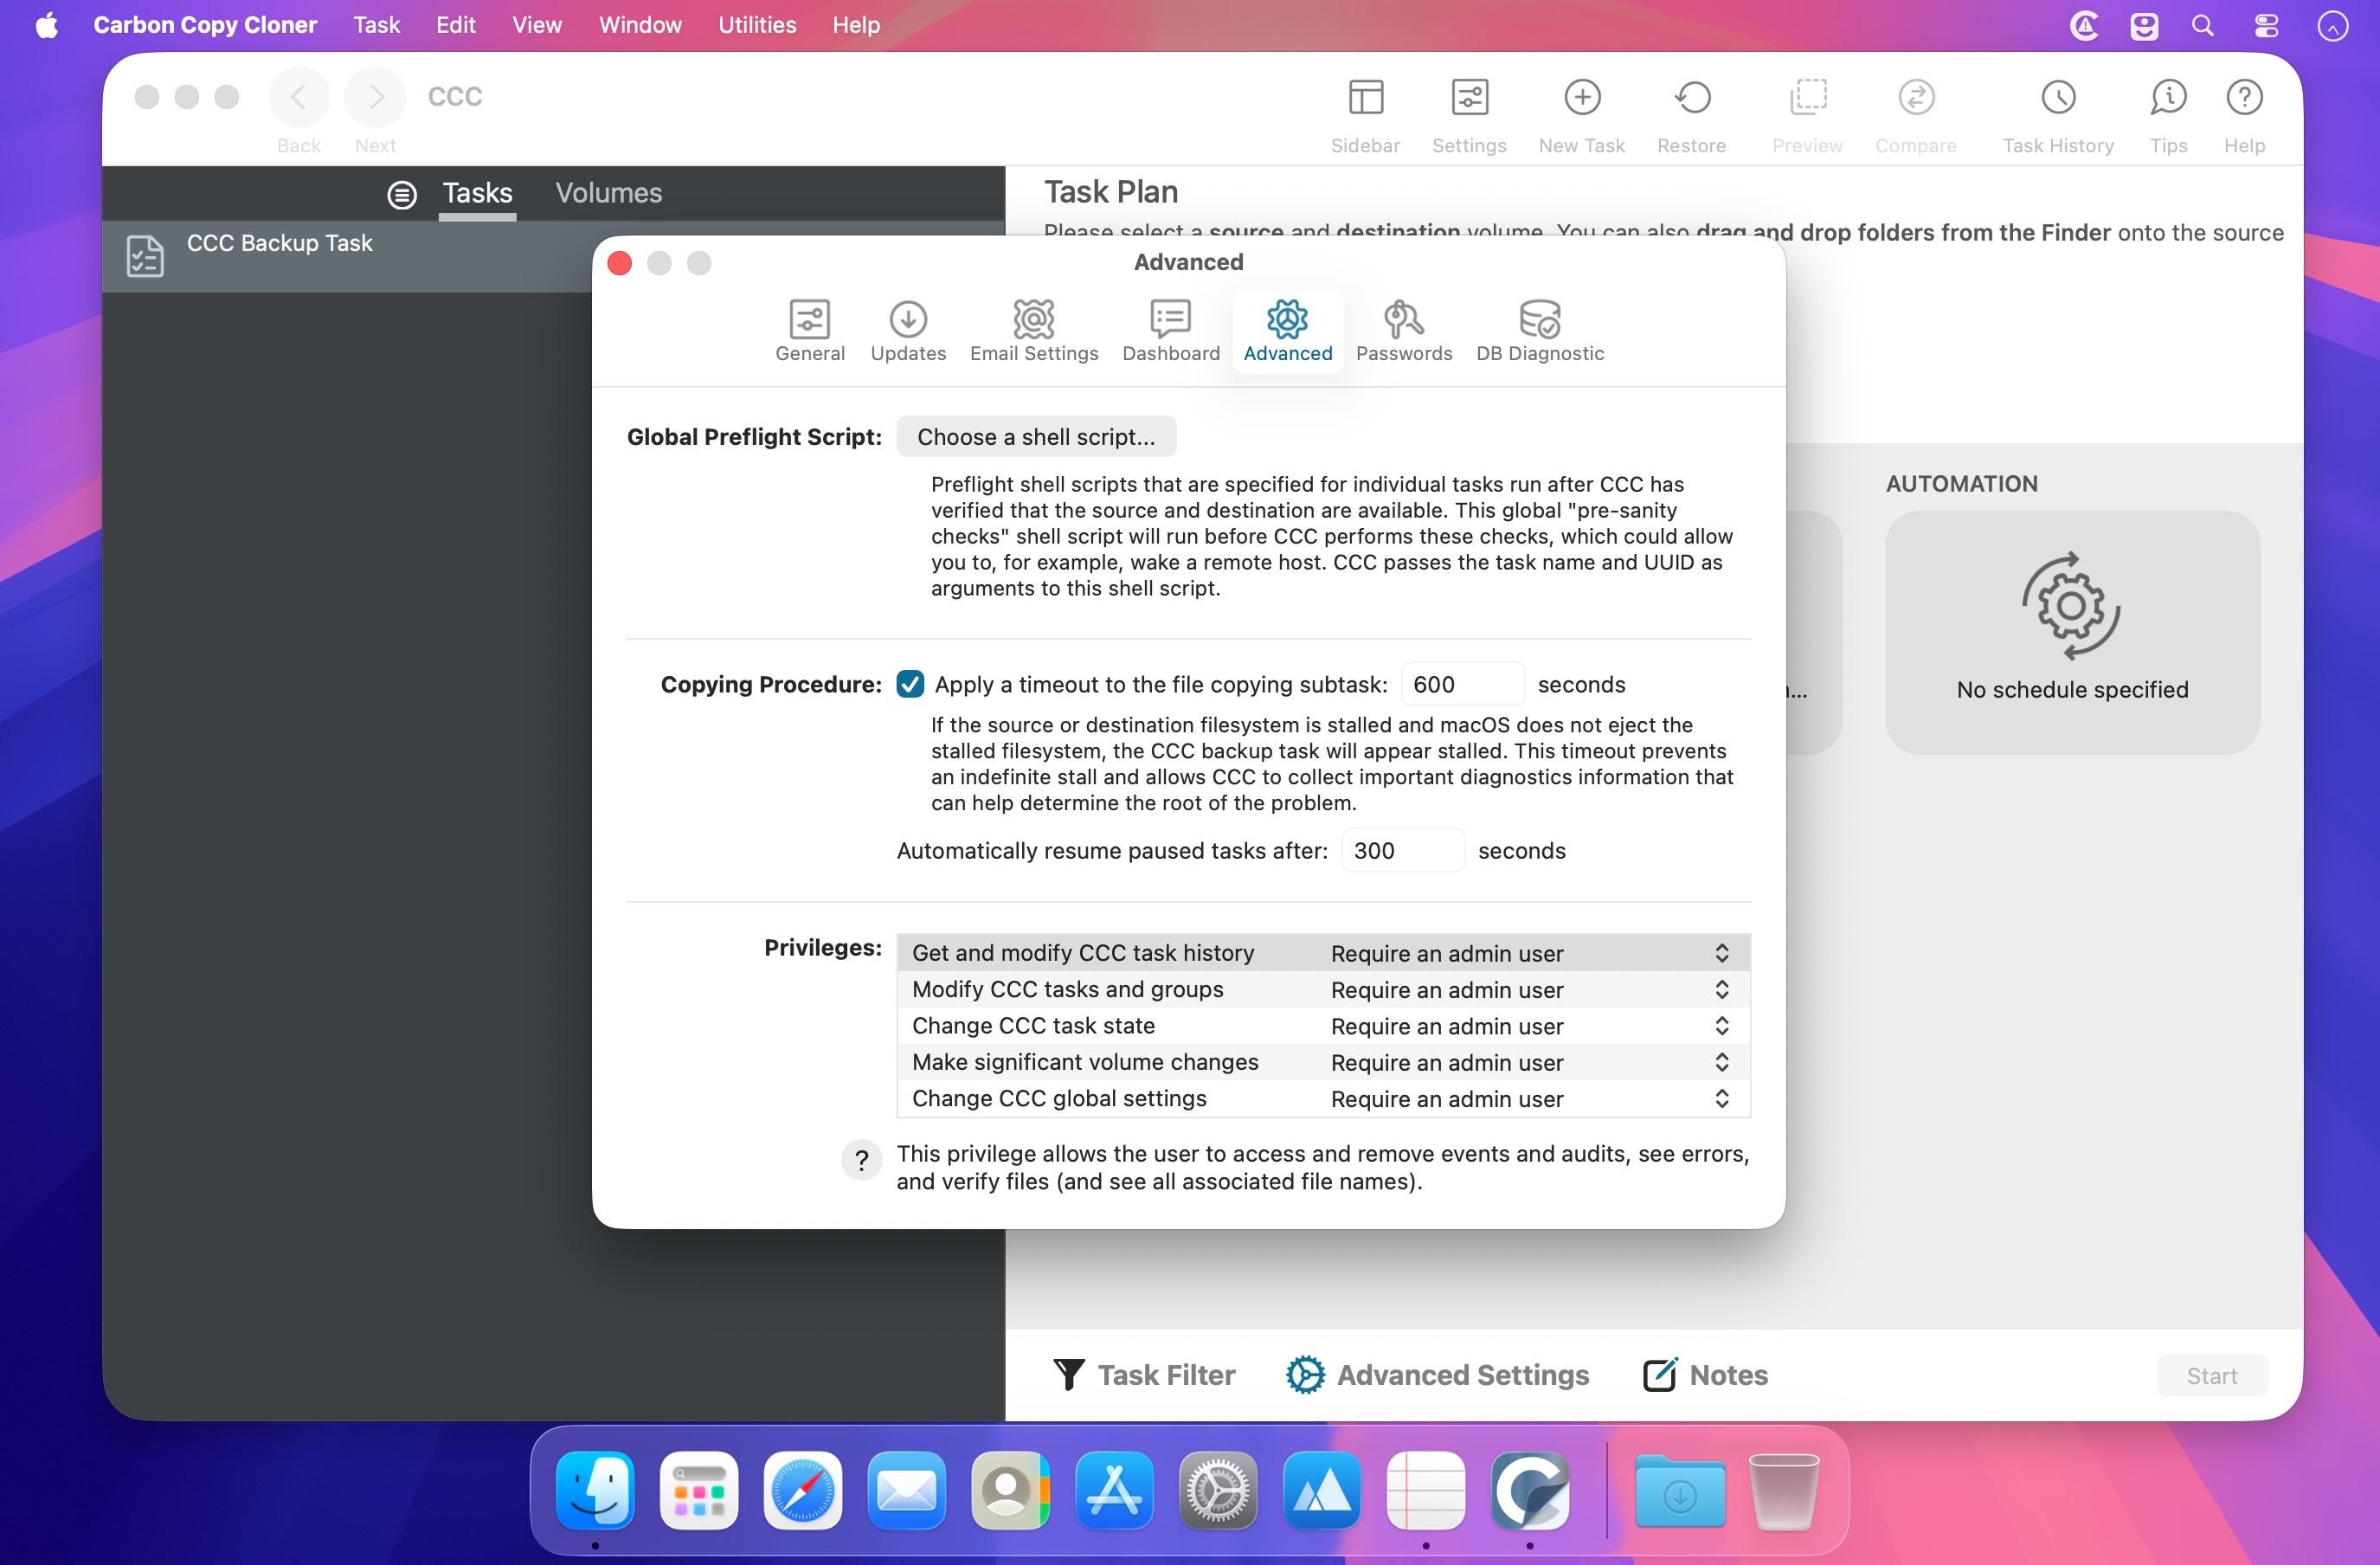
Task: Switch to the Volumes tab in the sidebar
Action: [608, 193]
